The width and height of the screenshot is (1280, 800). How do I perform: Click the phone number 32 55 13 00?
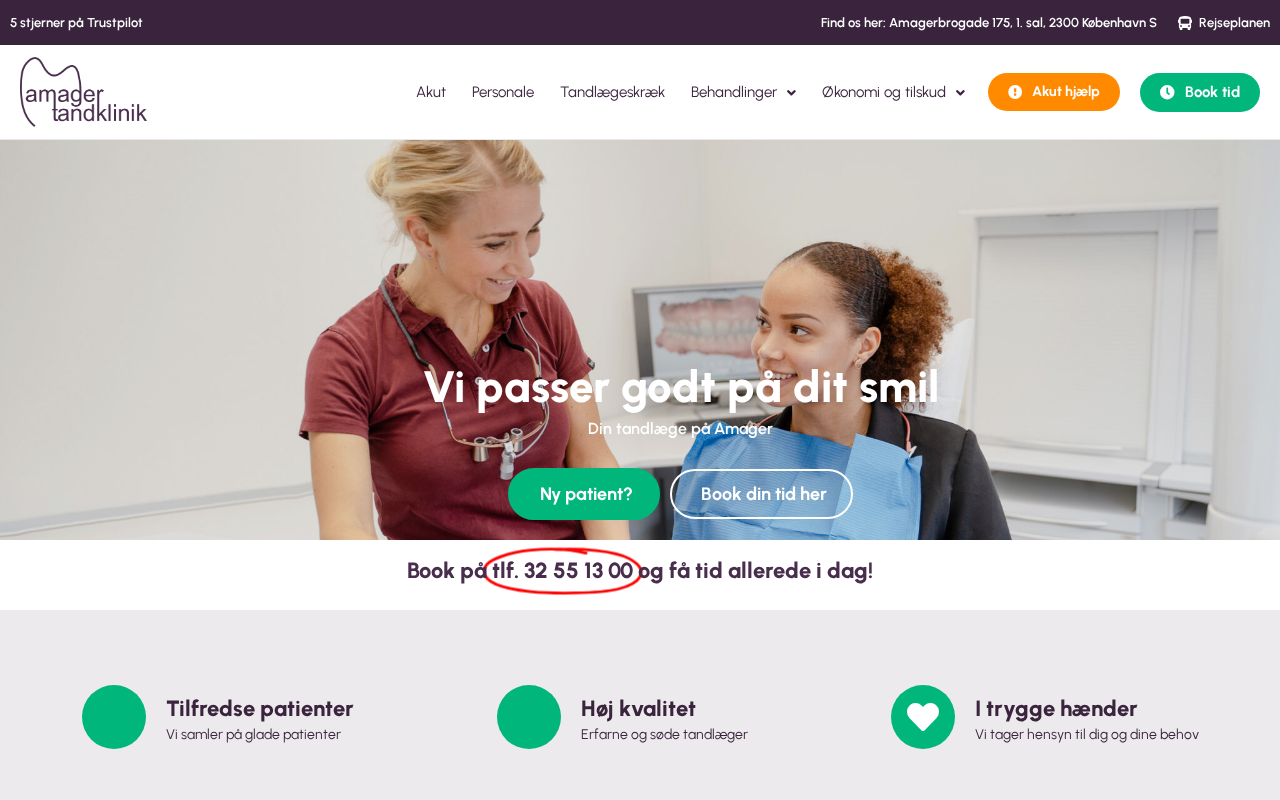(578, 571)
